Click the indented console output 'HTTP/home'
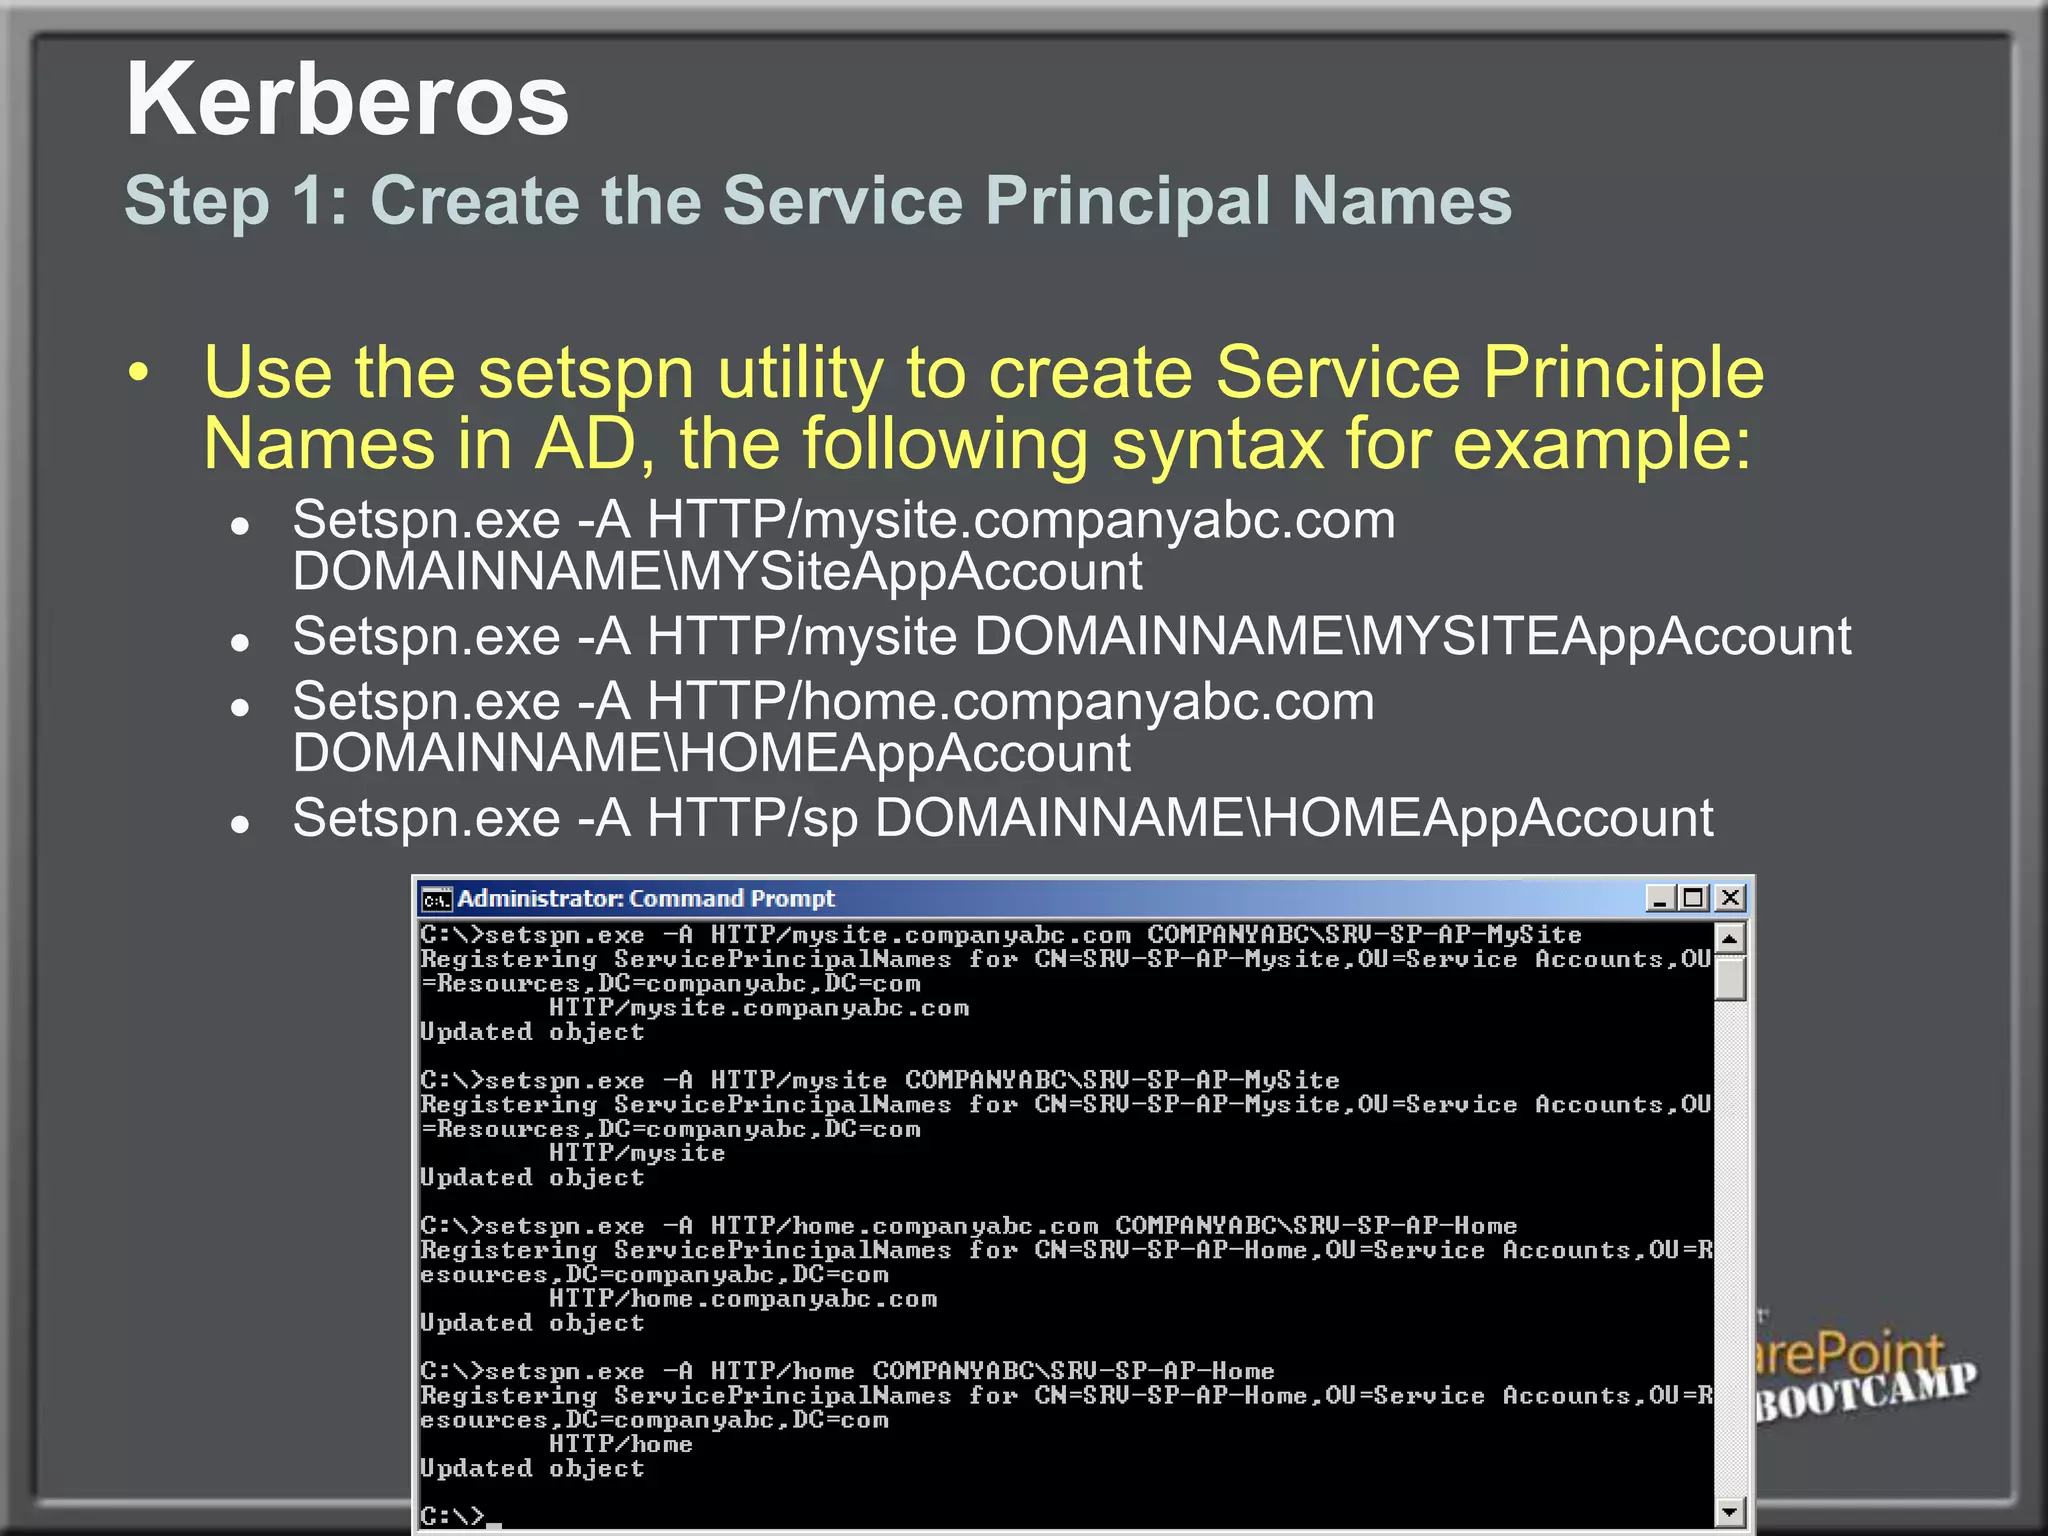 (621, 1444)
